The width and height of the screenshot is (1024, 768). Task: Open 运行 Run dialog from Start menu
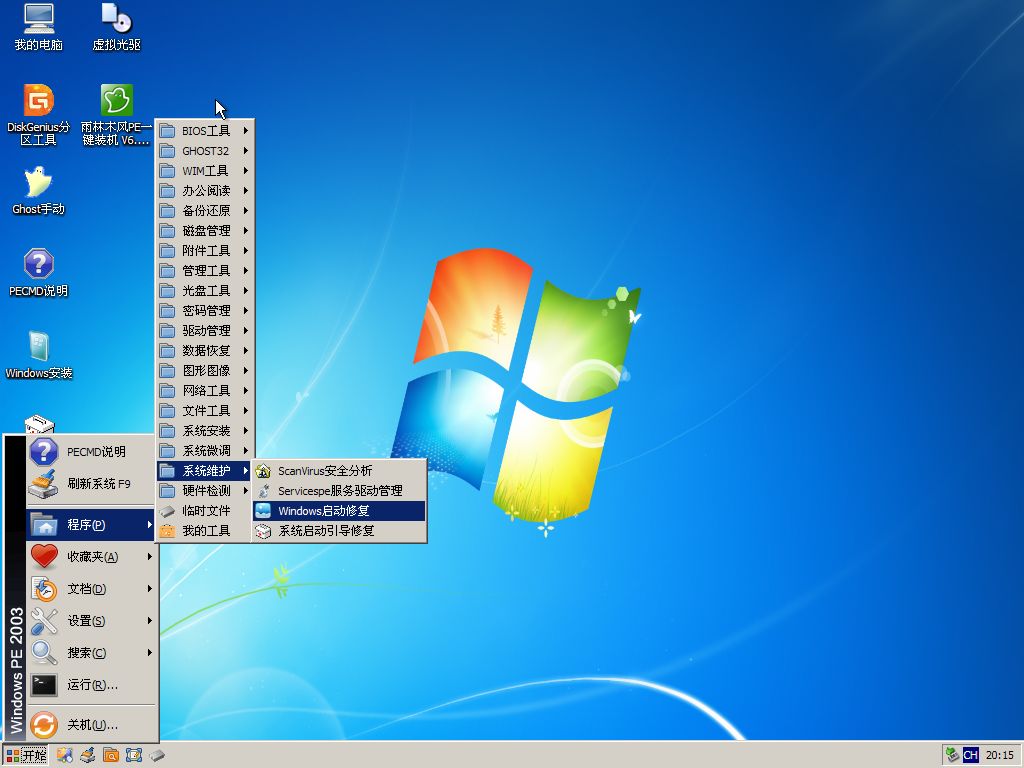click(x=92, y=685)
